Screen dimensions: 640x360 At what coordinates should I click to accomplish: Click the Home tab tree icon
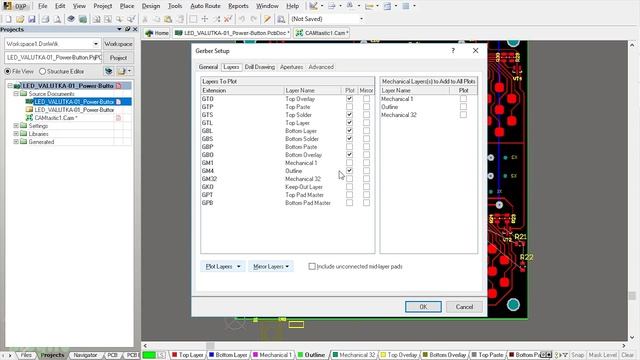(x=149, y=33)
